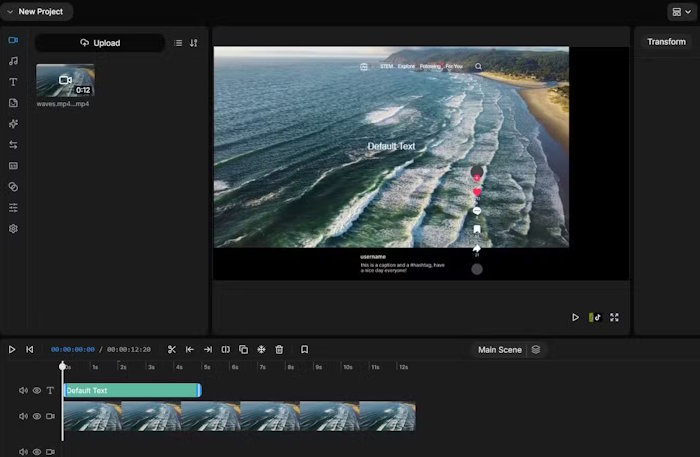Click the video track camera icon
The height and width of the screenshot is (457, 700).
50,416
